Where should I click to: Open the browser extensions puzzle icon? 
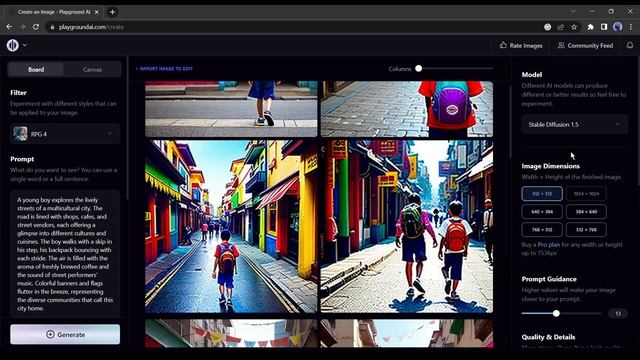591,27
